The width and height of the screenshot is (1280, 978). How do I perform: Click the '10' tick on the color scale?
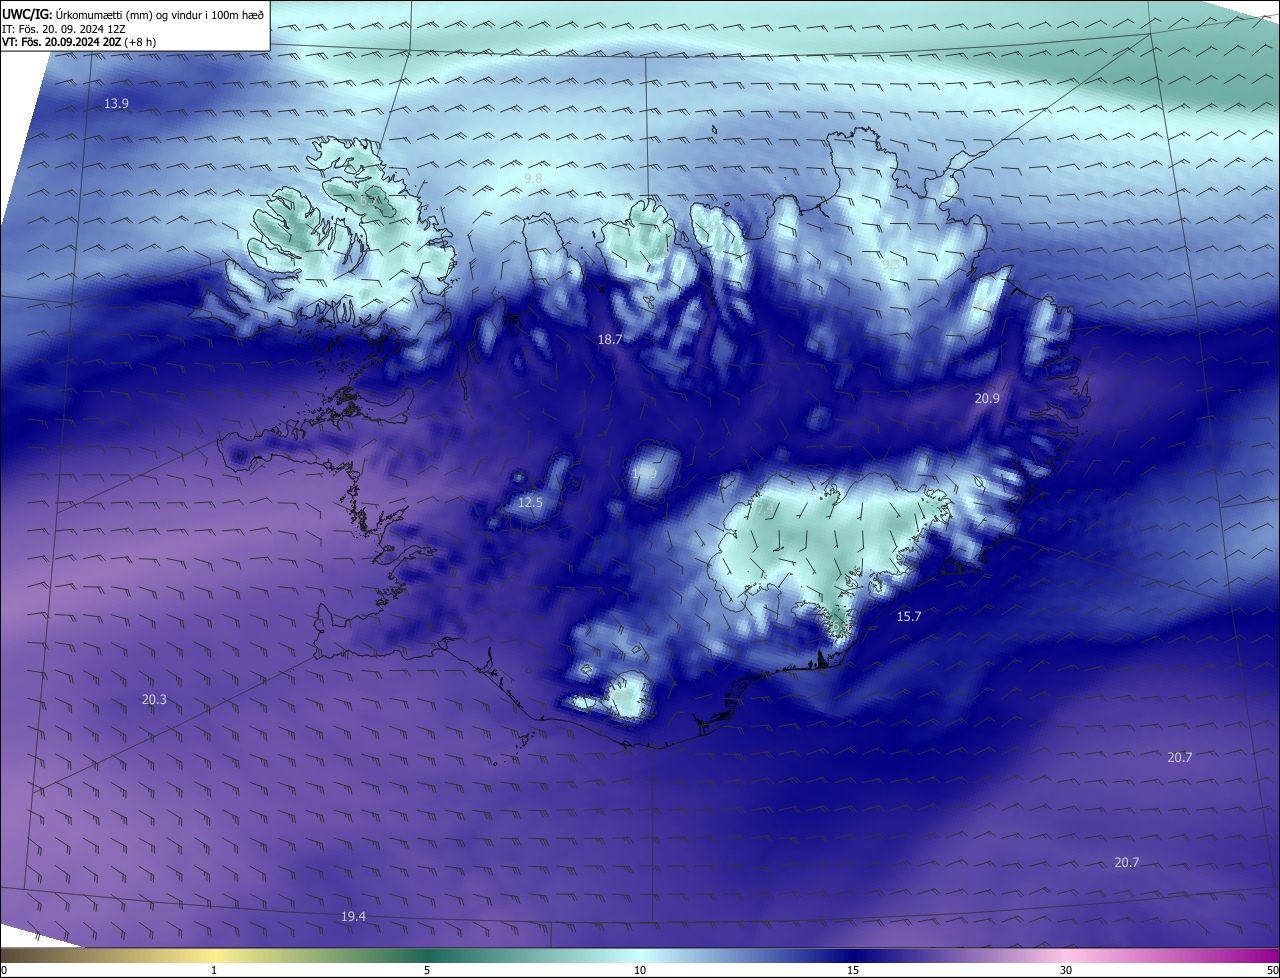[640, 970]
